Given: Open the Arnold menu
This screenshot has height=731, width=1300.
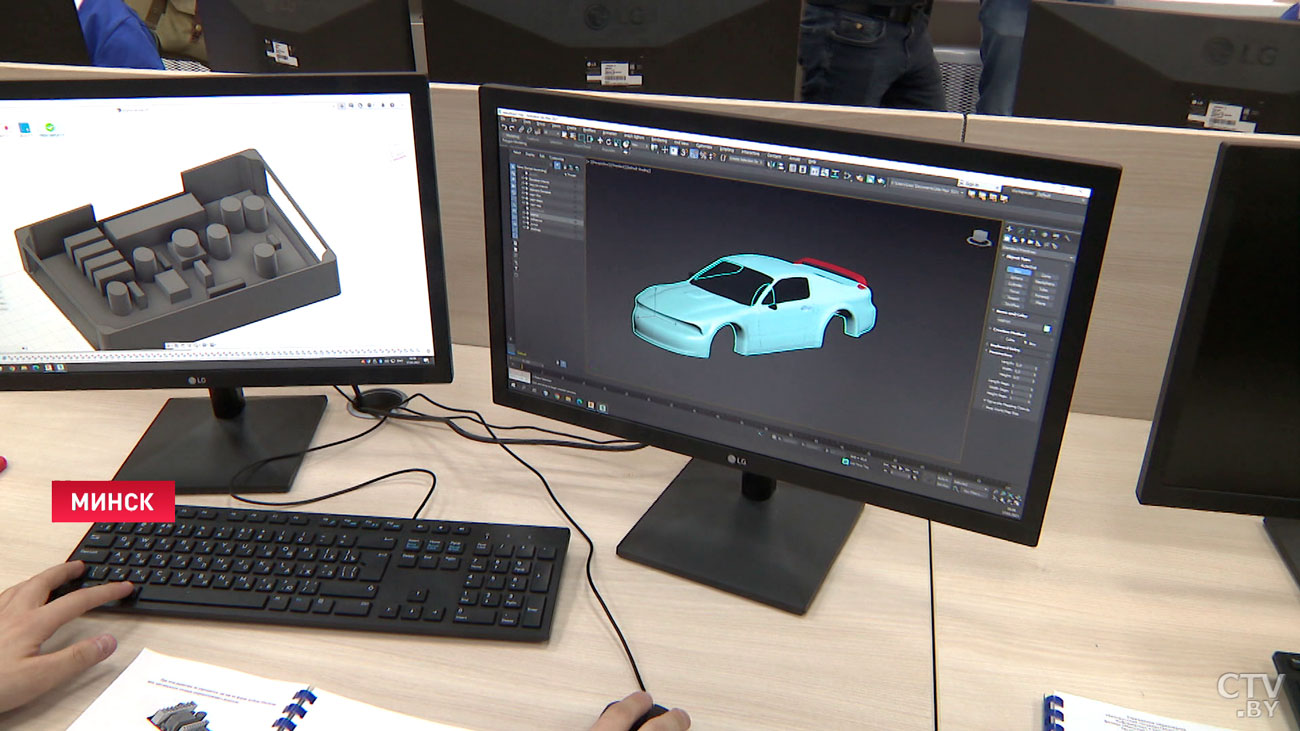Looking at the screenshot, I should (x=794, y=159).
